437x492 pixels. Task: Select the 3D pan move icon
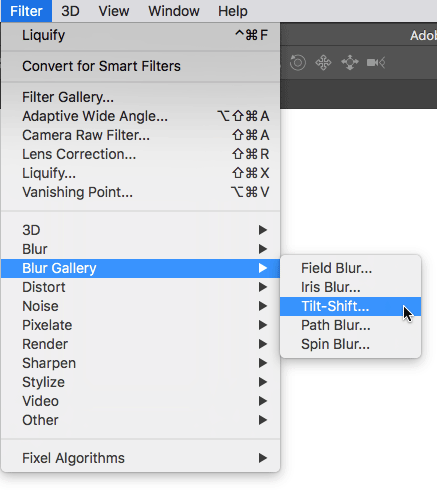[323, 62]
